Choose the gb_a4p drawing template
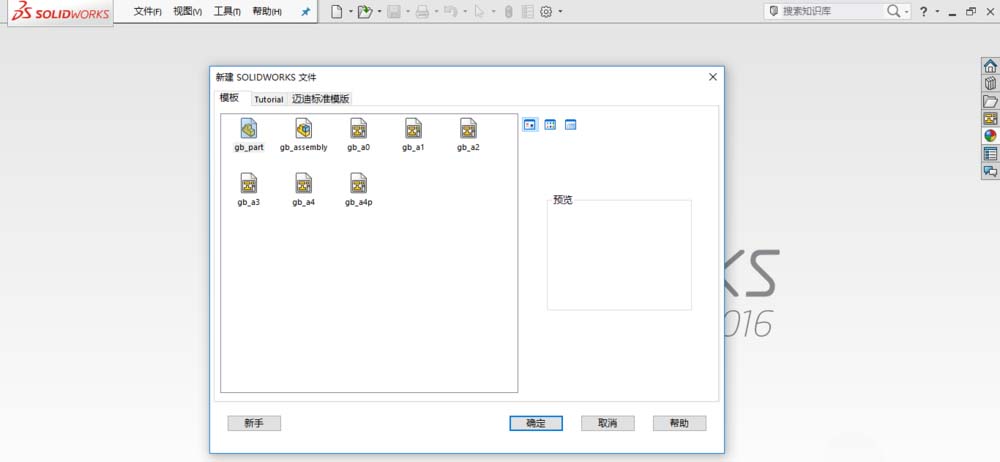Viewport: 1000px width, 462px height. tap(358, 183)
